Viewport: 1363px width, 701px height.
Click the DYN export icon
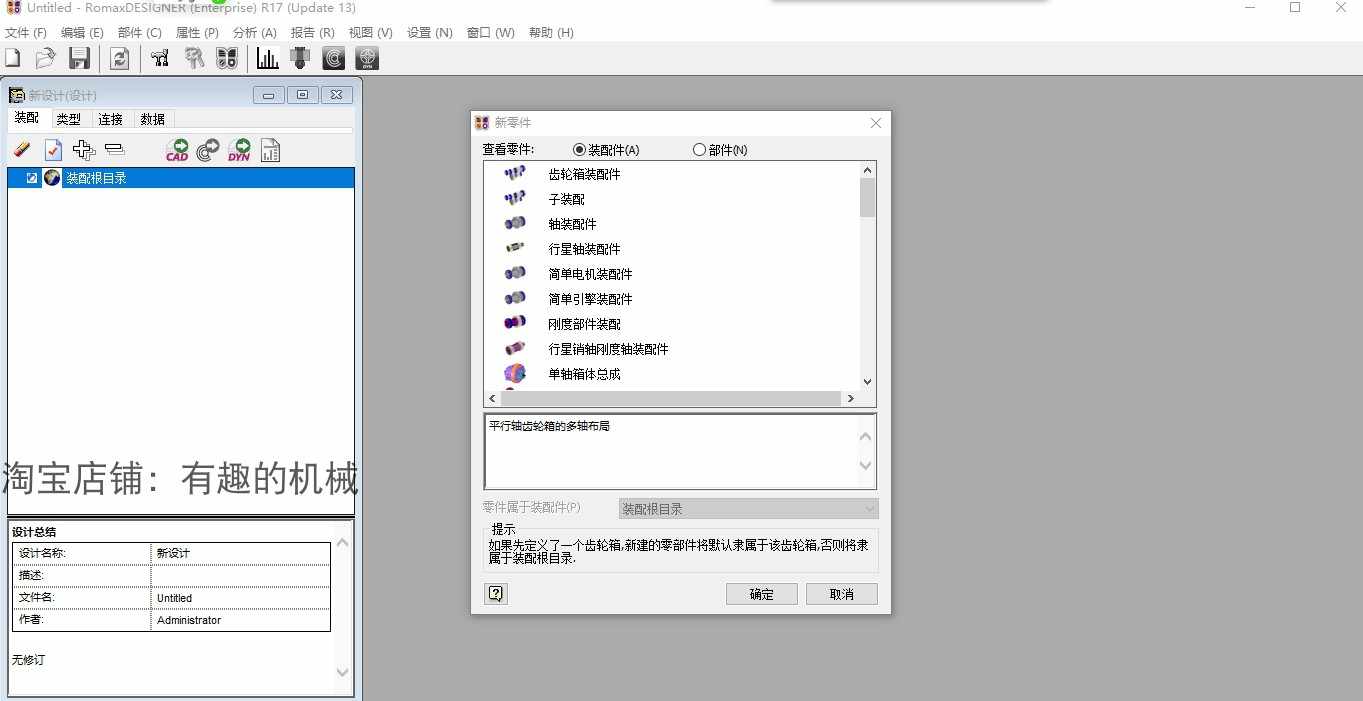click(239, 150)
